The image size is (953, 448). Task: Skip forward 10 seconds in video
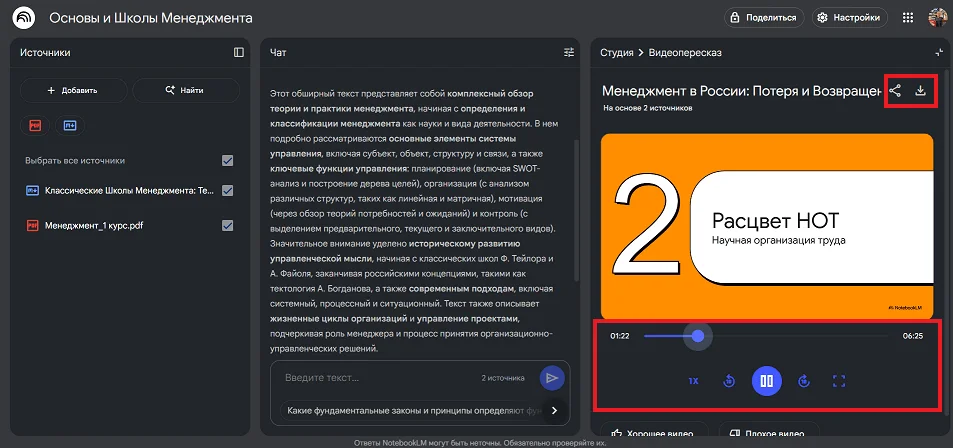click(804, 381)
